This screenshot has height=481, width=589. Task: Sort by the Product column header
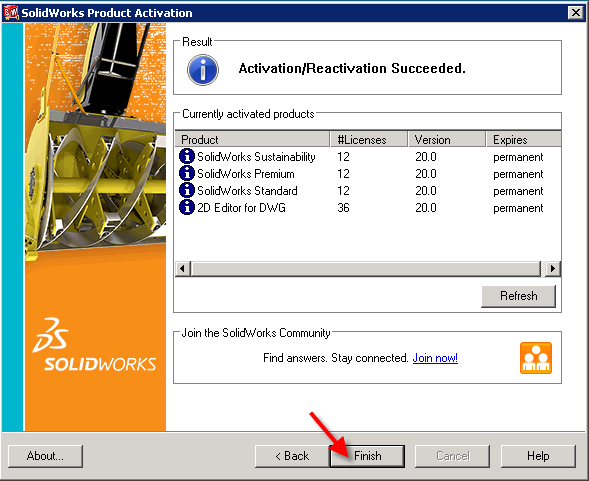pyautogui.click(x=252, y=139)
